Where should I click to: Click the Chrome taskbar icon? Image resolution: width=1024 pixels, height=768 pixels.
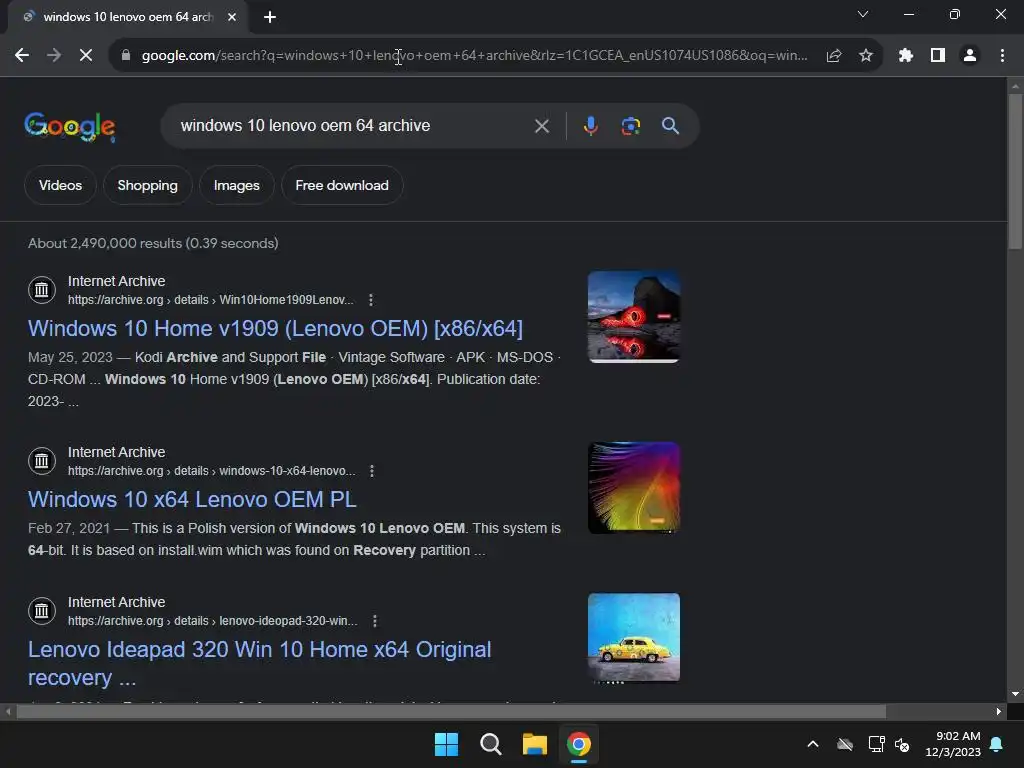point(579,744)
